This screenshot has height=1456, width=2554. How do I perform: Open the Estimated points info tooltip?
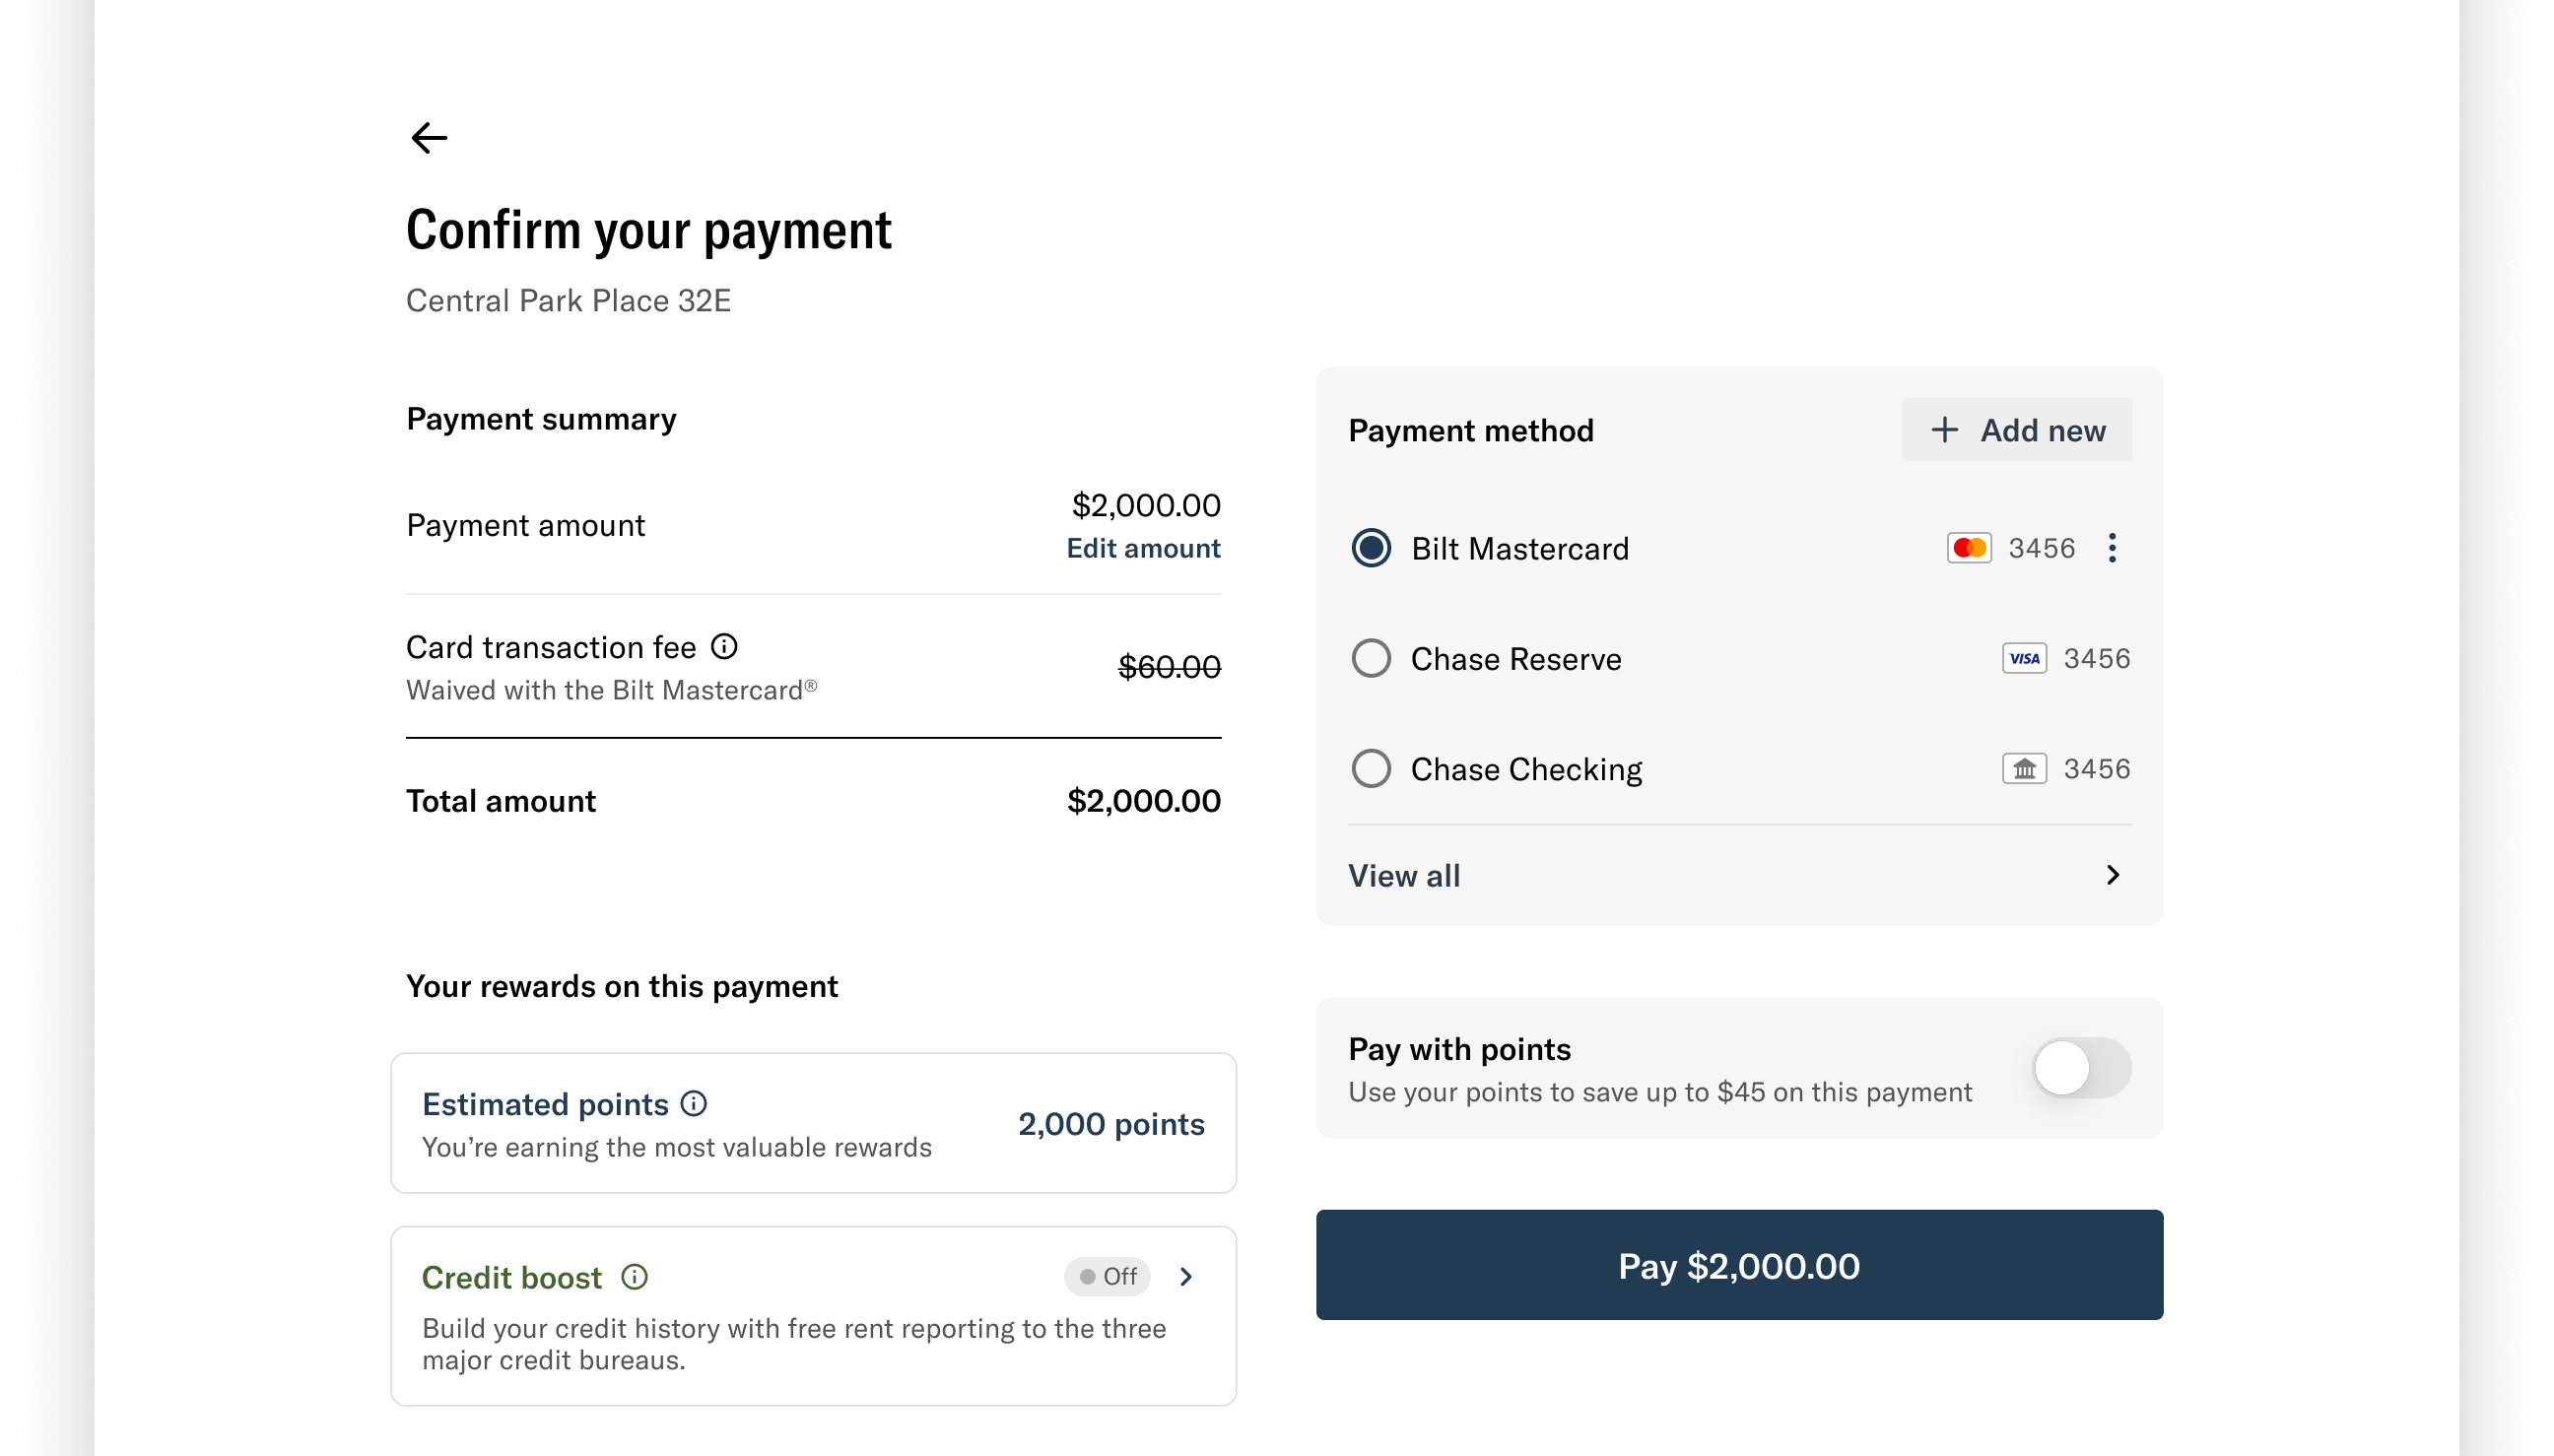pos(694,1102)
